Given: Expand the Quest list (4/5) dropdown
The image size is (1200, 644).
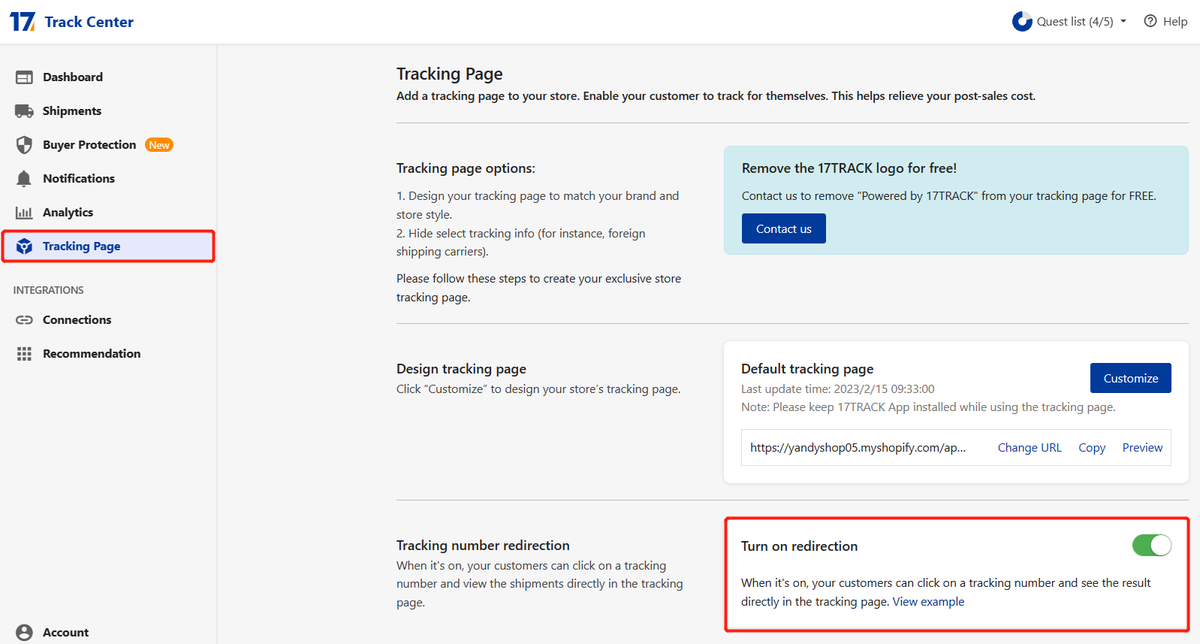Looking at the screenshot, I should [x=1070, y=21].
